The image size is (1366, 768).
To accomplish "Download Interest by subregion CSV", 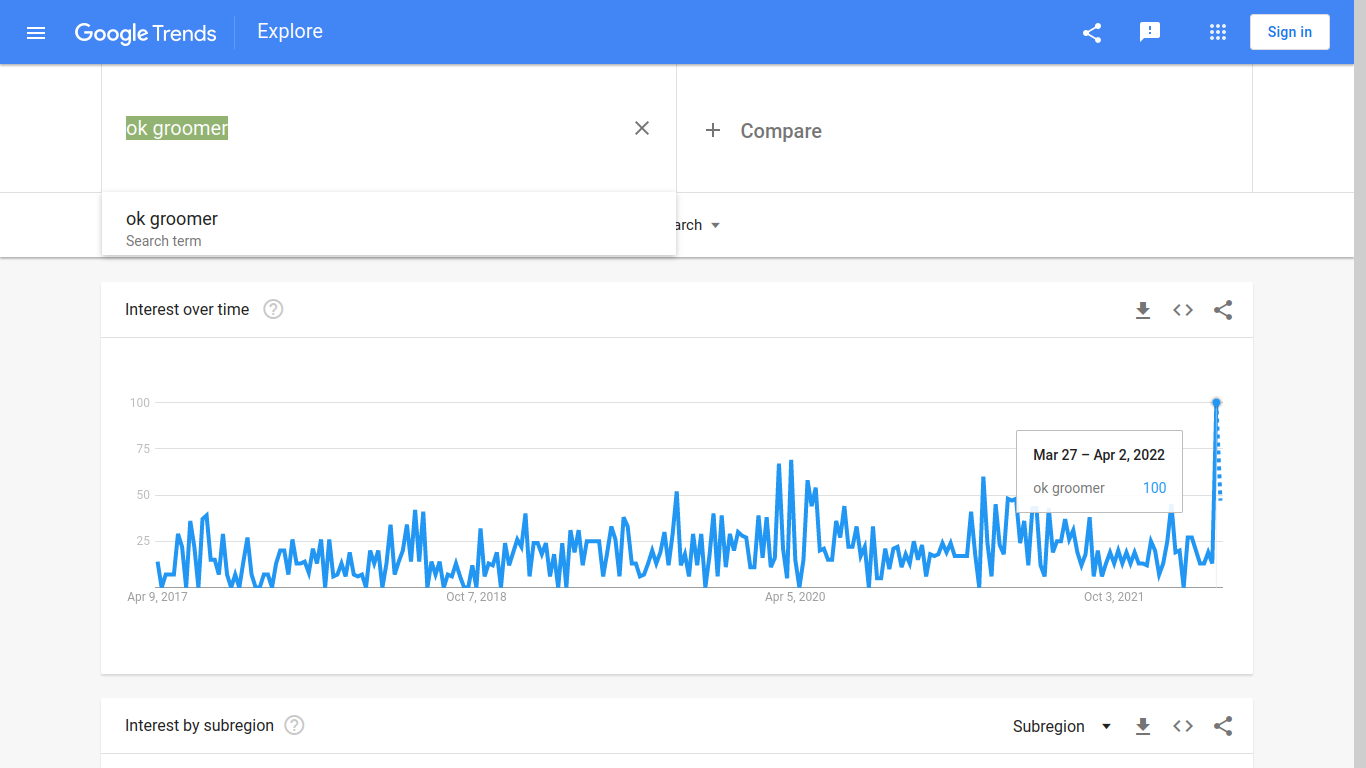I will 1143,726.
